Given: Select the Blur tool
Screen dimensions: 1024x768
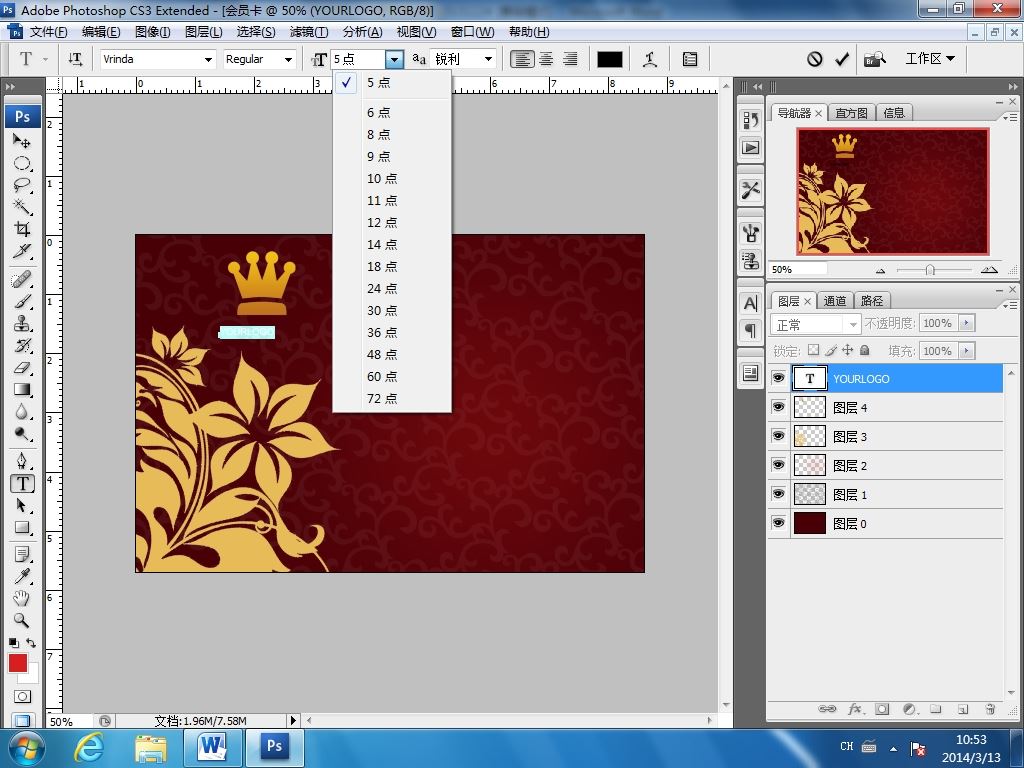Looking at the screenshot, I should [x=22, y=411].
